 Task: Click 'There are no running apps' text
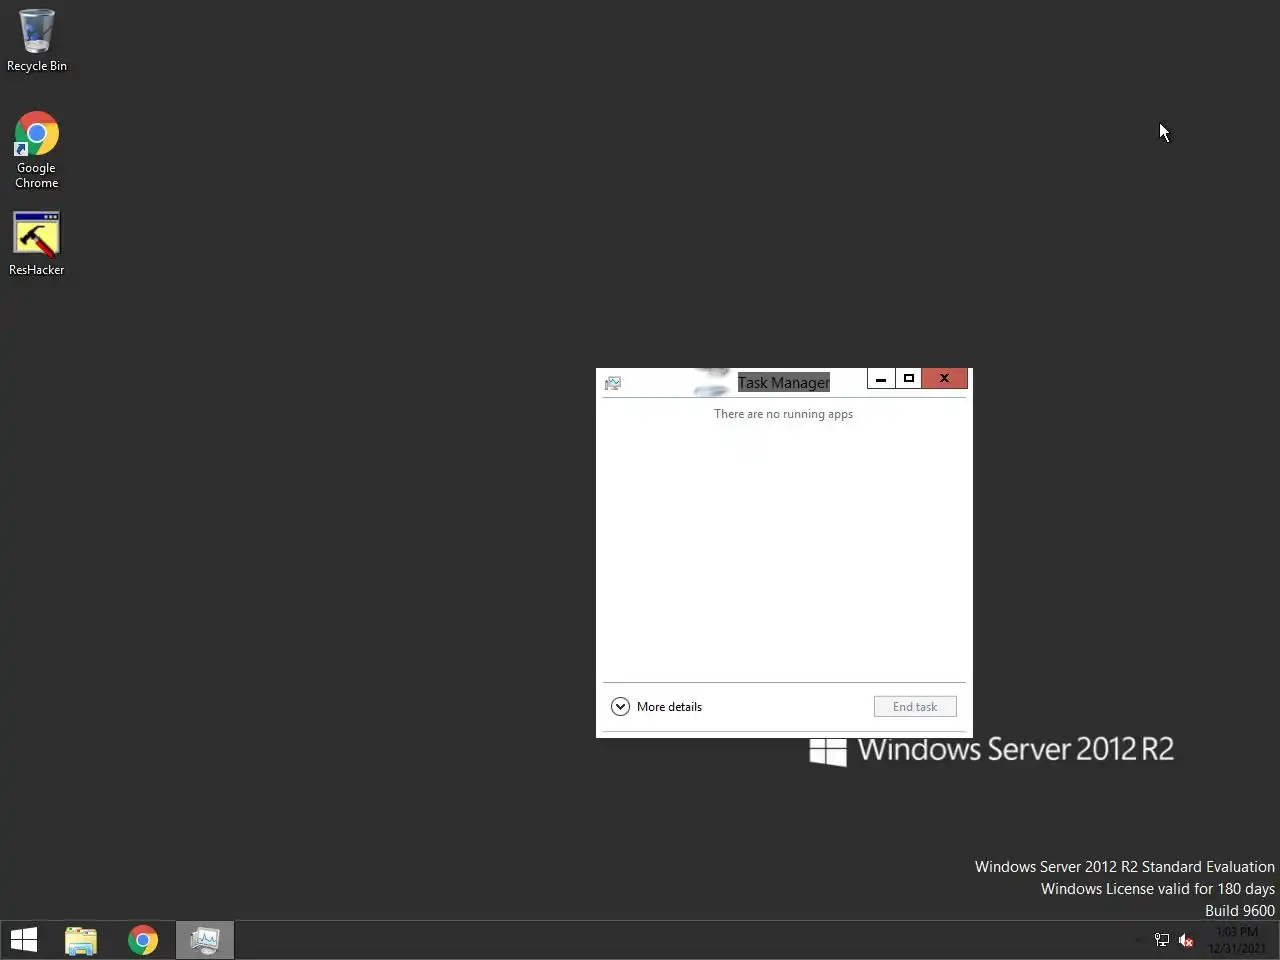coord(783,414)
